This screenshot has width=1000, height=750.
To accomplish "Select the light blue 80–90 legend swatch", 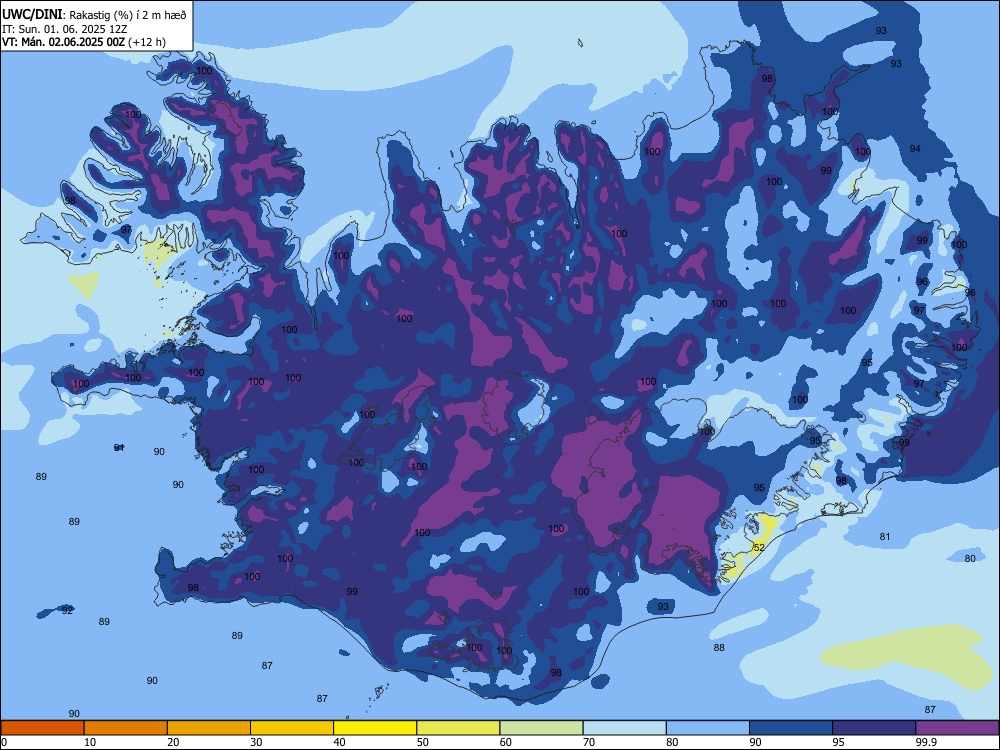I will (x=708, y=728).
